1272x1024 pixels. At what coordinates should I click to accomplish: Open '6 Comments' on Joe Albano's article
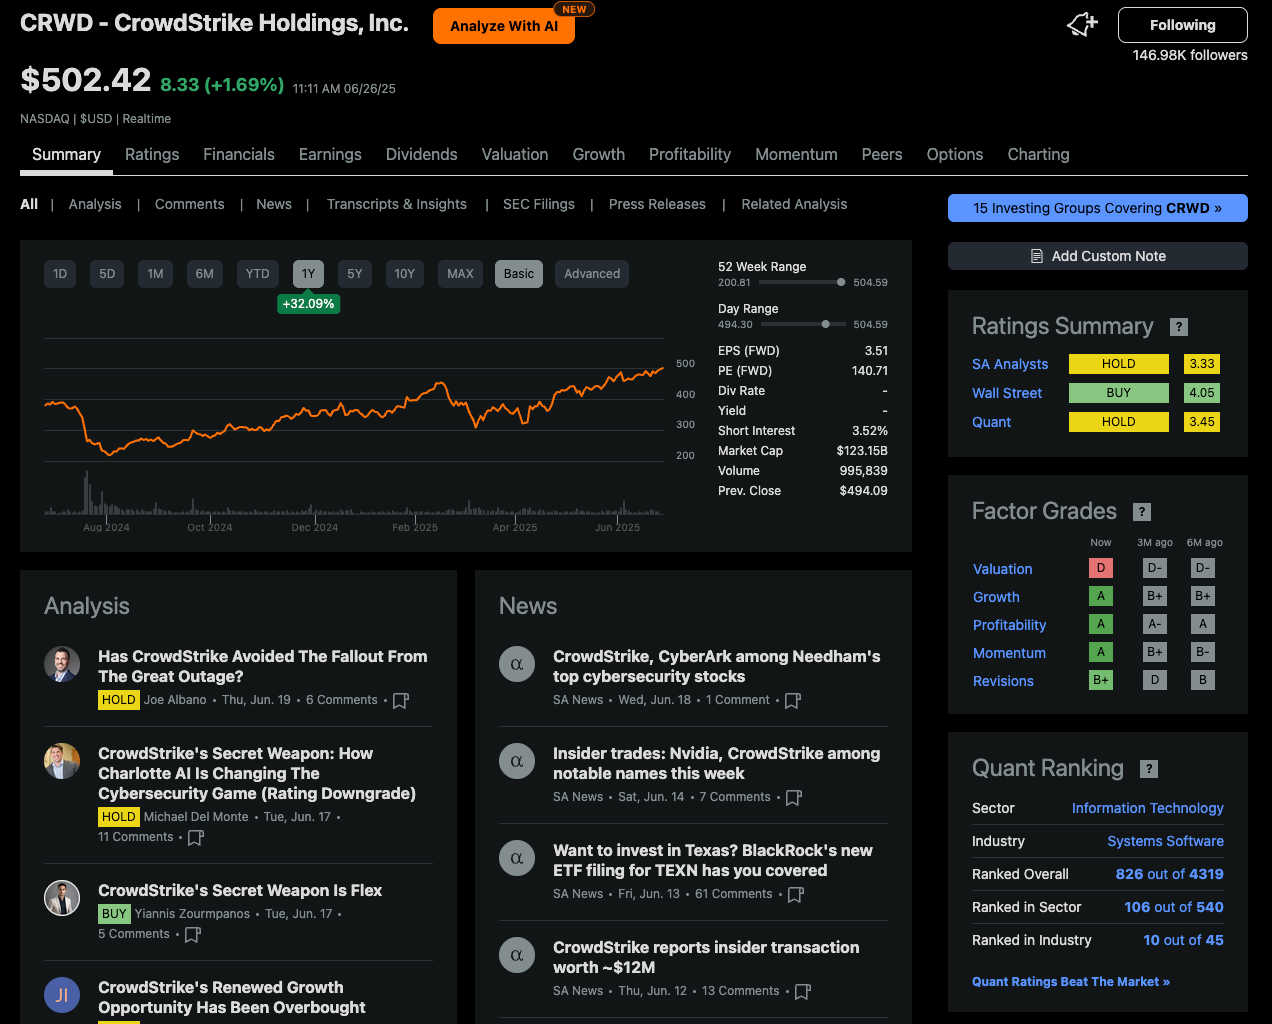[x=342, y=700]
